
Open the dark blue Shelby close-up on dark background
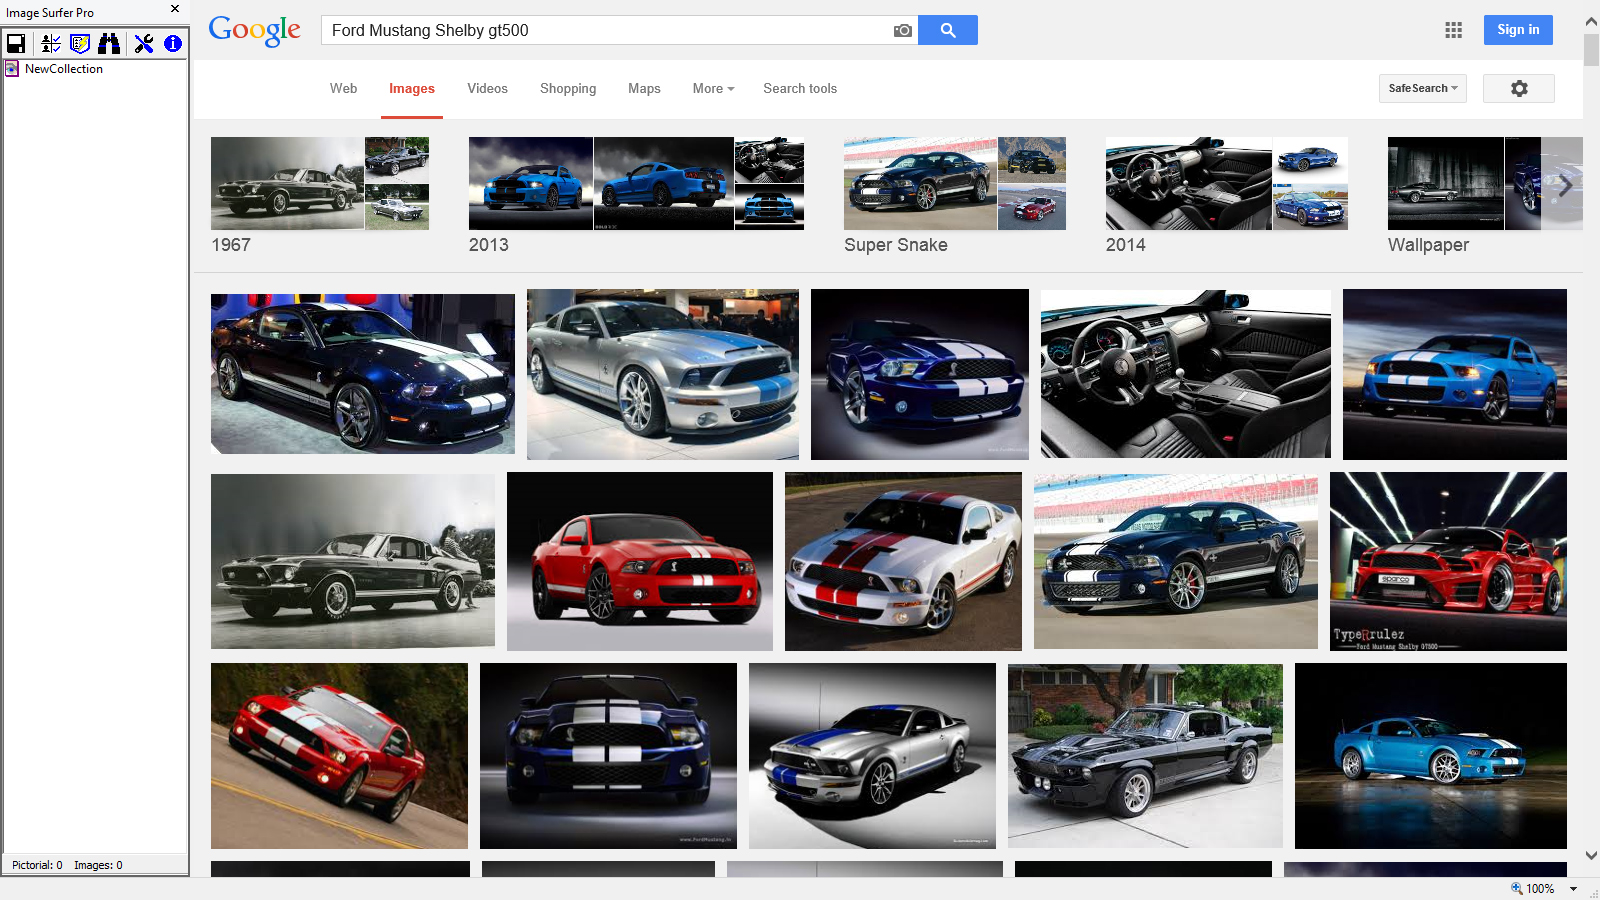click(x=920, y=375)
